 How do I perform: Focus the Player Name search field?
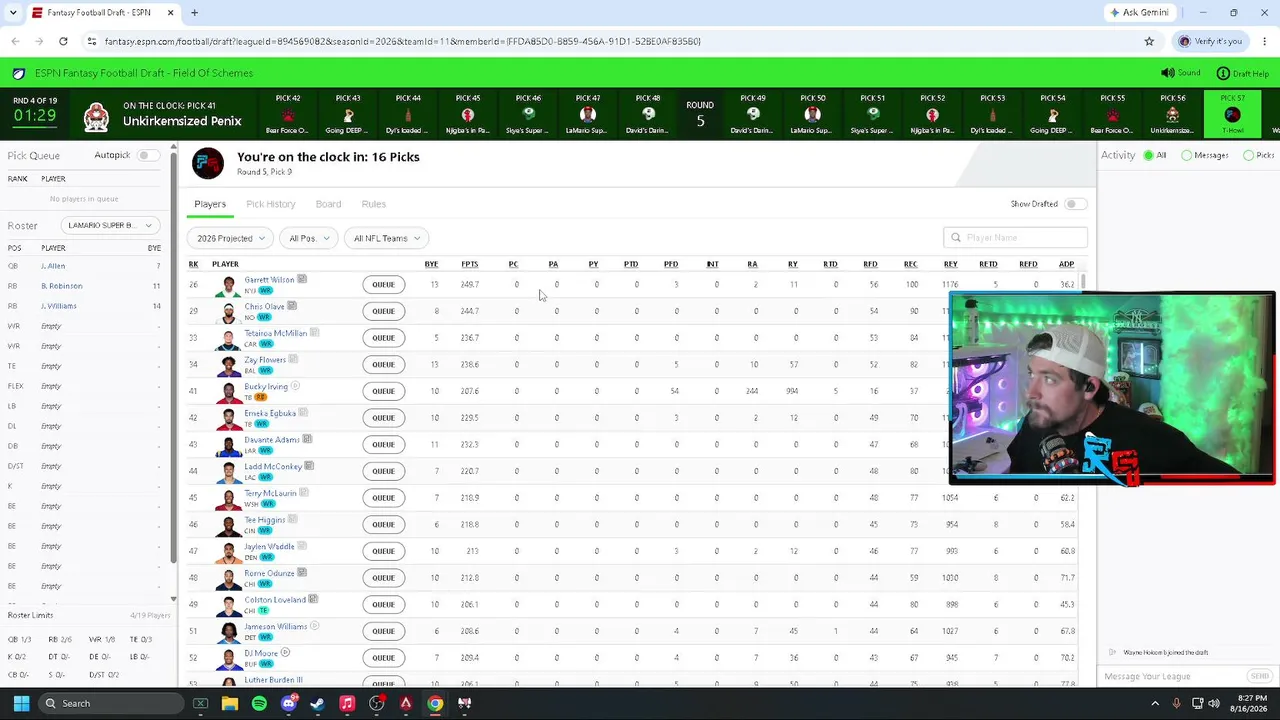(x=1015, y=237)
